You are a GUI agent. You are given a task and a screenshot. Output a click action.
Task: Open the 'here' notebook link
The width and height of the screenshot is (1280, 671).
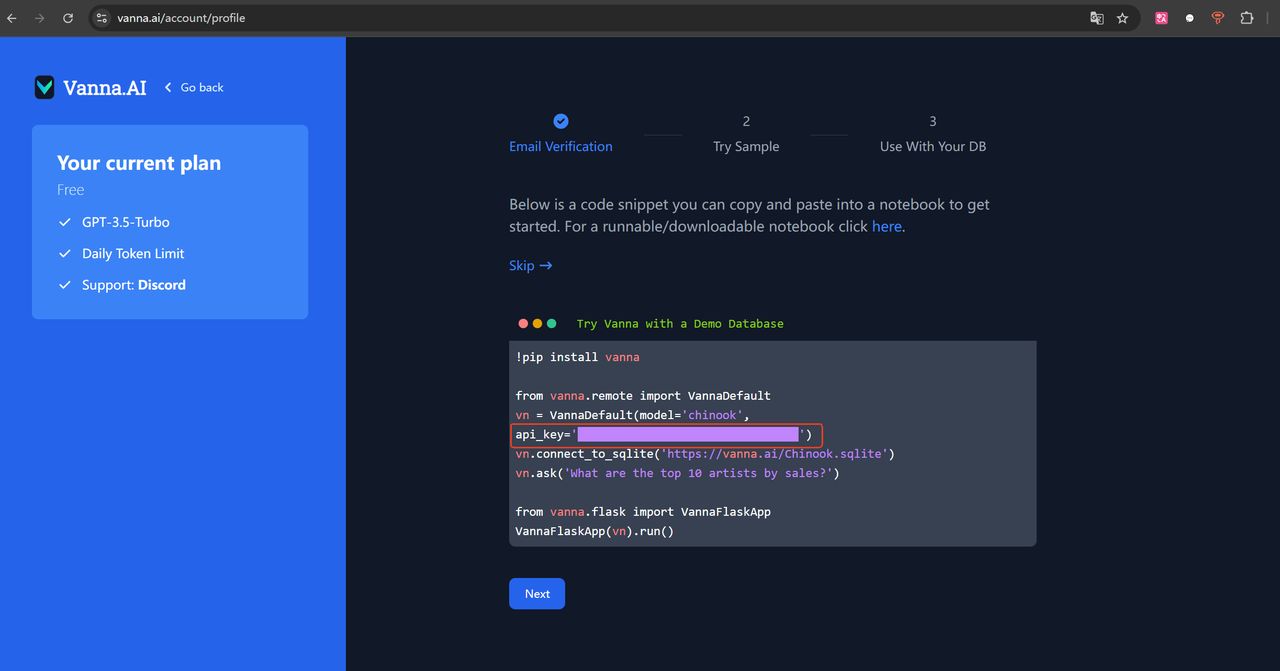point(886,226)
